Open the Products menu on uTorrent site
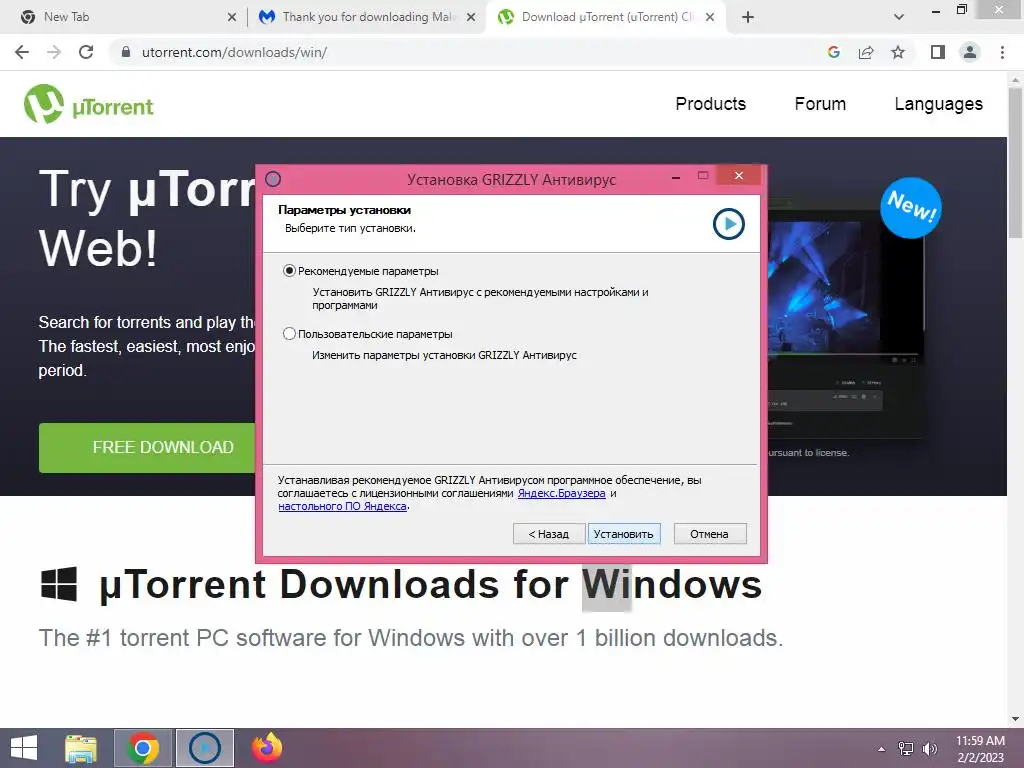 pos(711,104)
